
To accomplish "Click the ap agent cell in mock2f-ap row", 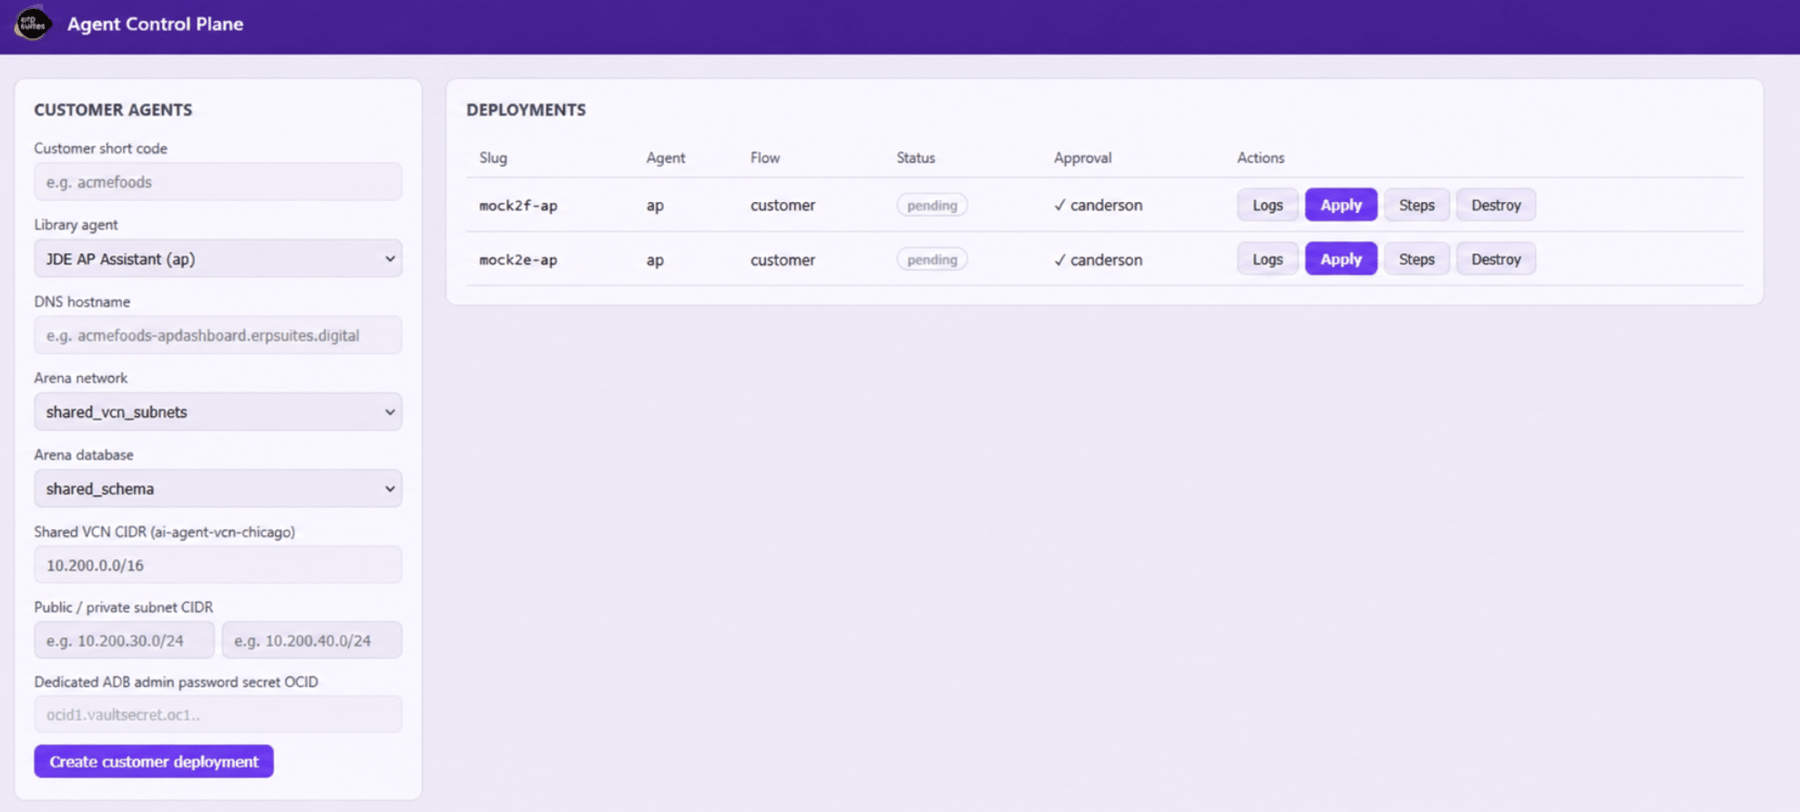I will 655,205.
